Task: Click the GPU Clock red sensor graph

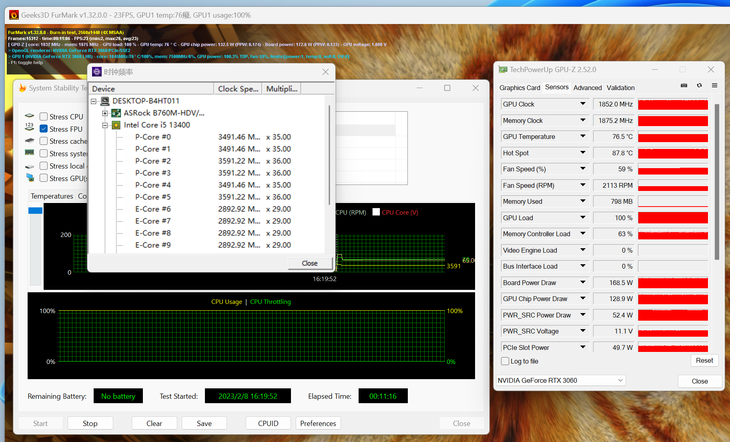Action: click(x=673, y=104)
